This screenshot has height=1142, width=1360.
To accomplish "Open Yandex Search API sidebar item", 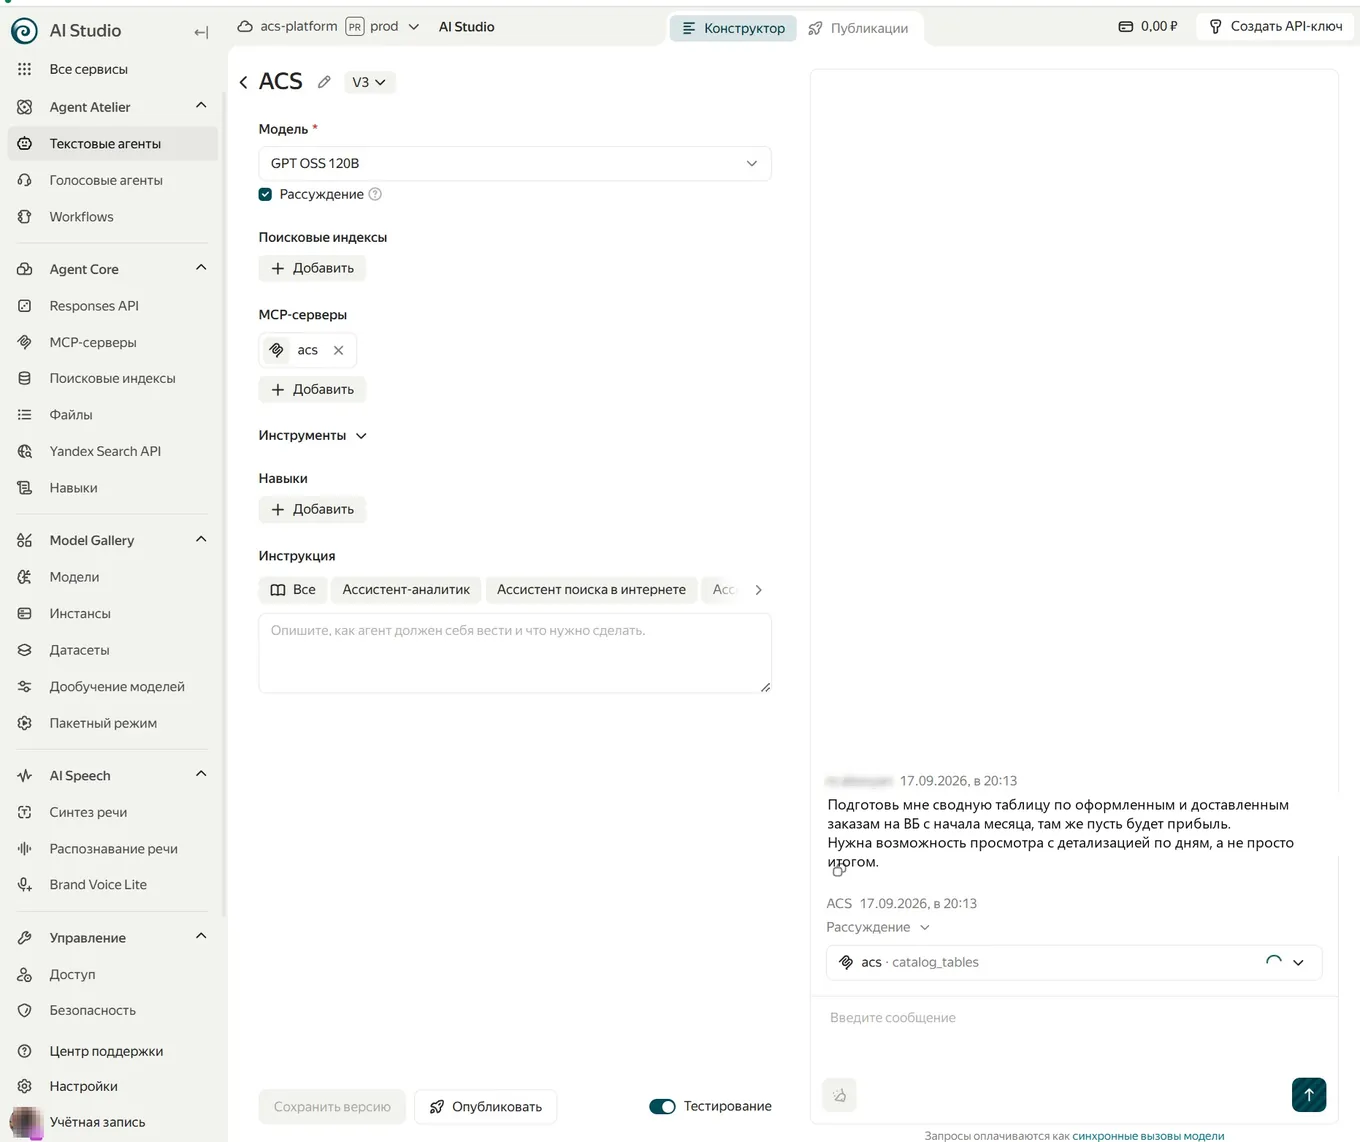I will (x=105, y=451).
